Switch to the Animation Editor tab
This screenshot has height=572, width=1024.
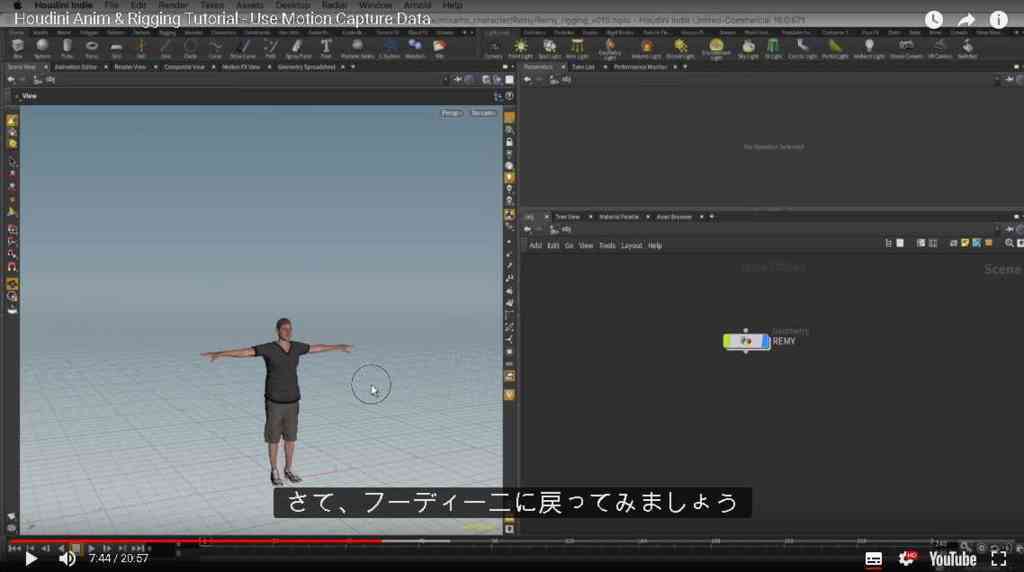76,67
